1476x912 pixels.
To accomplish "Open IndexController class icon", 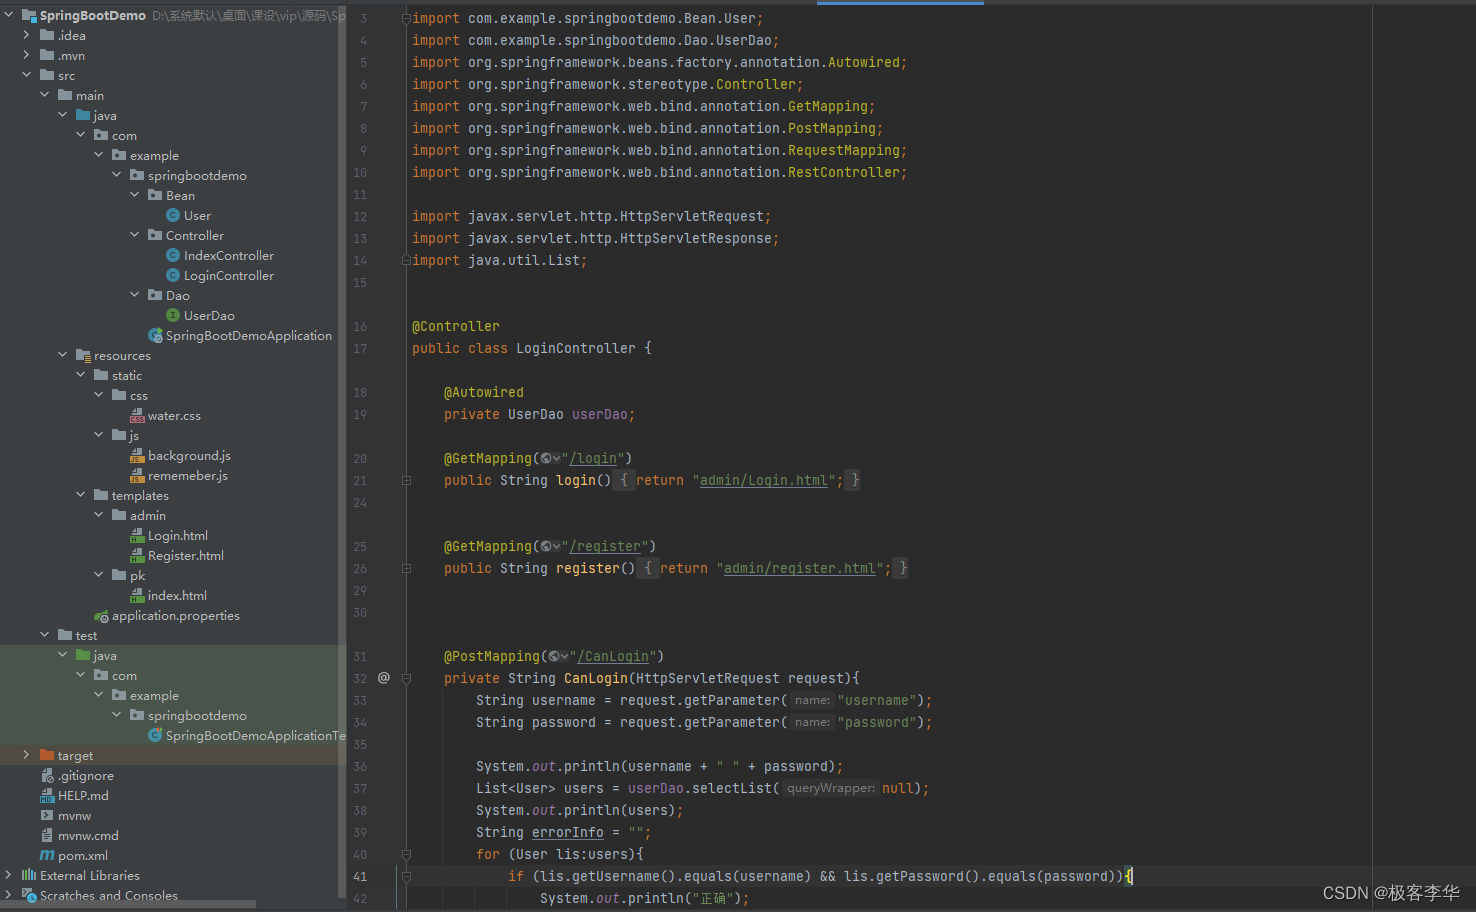I will pyautogui.click(x=173, y=255).
